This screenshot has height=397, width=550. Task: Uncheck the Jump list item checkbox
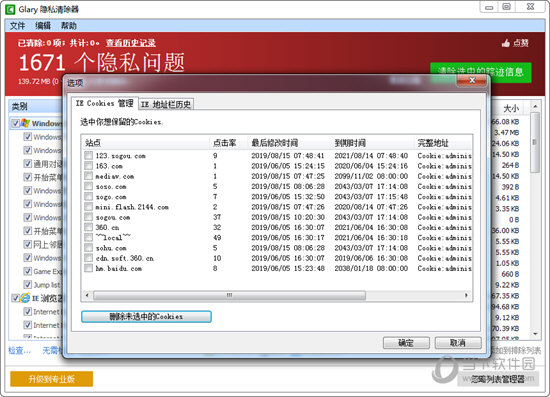[27, 284]
